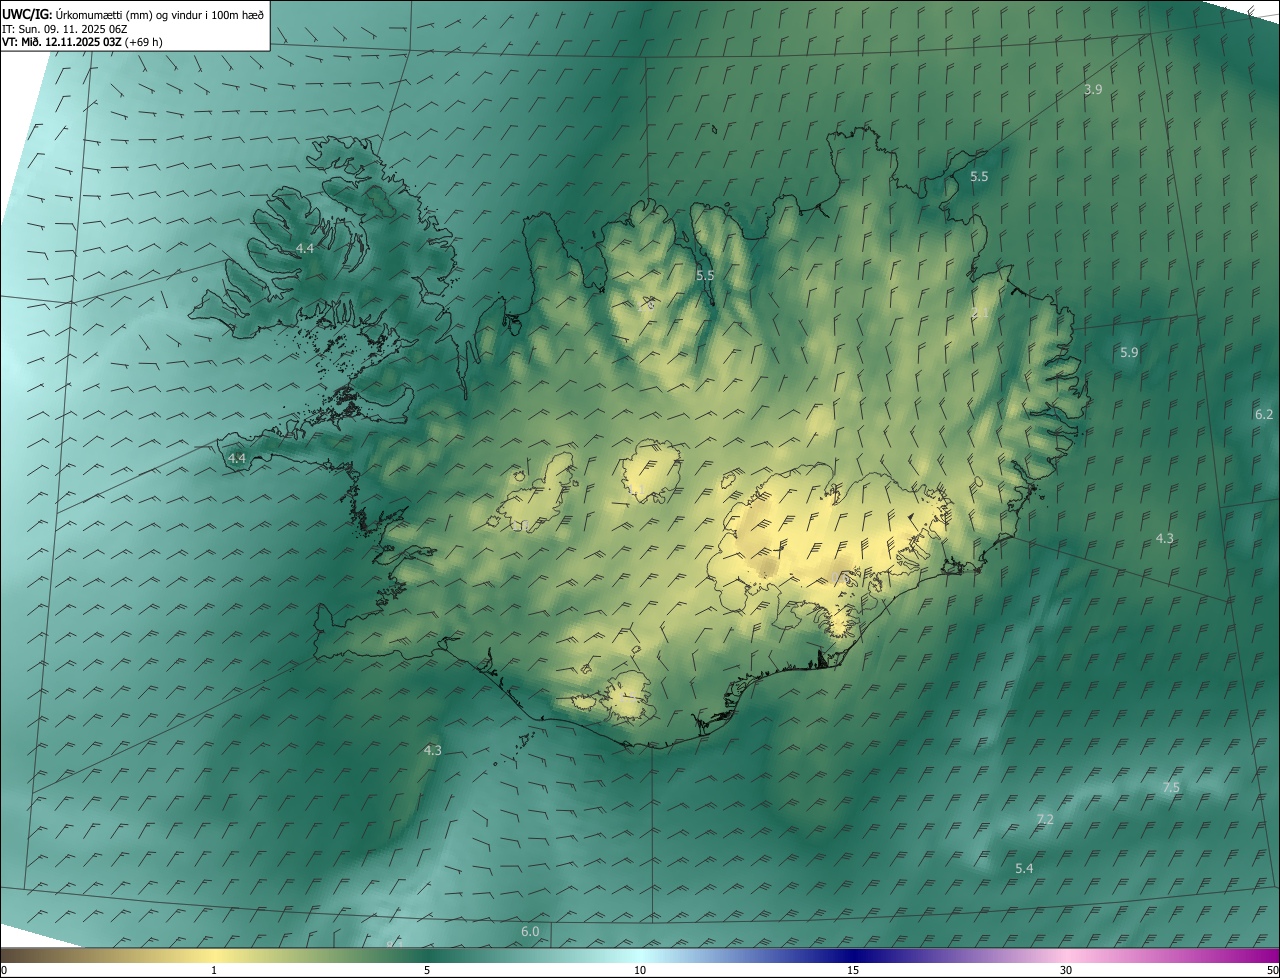Click the 7.5 value label on the map
Image resolution: width=1280 pixels, height=978 pixels.
(x=1171, y=788)
